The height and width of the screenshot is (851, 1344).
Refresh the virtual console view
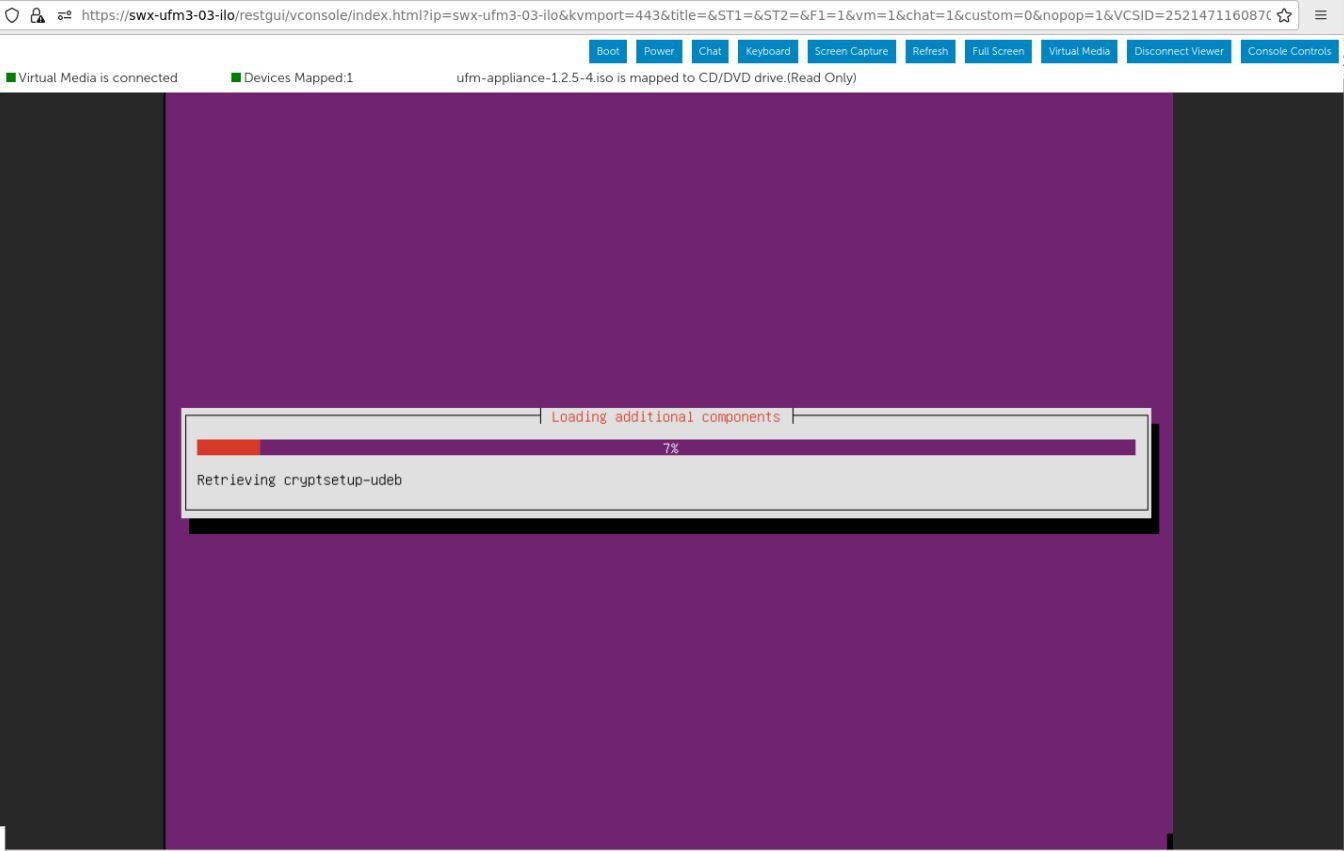click(x=929, y=51)
